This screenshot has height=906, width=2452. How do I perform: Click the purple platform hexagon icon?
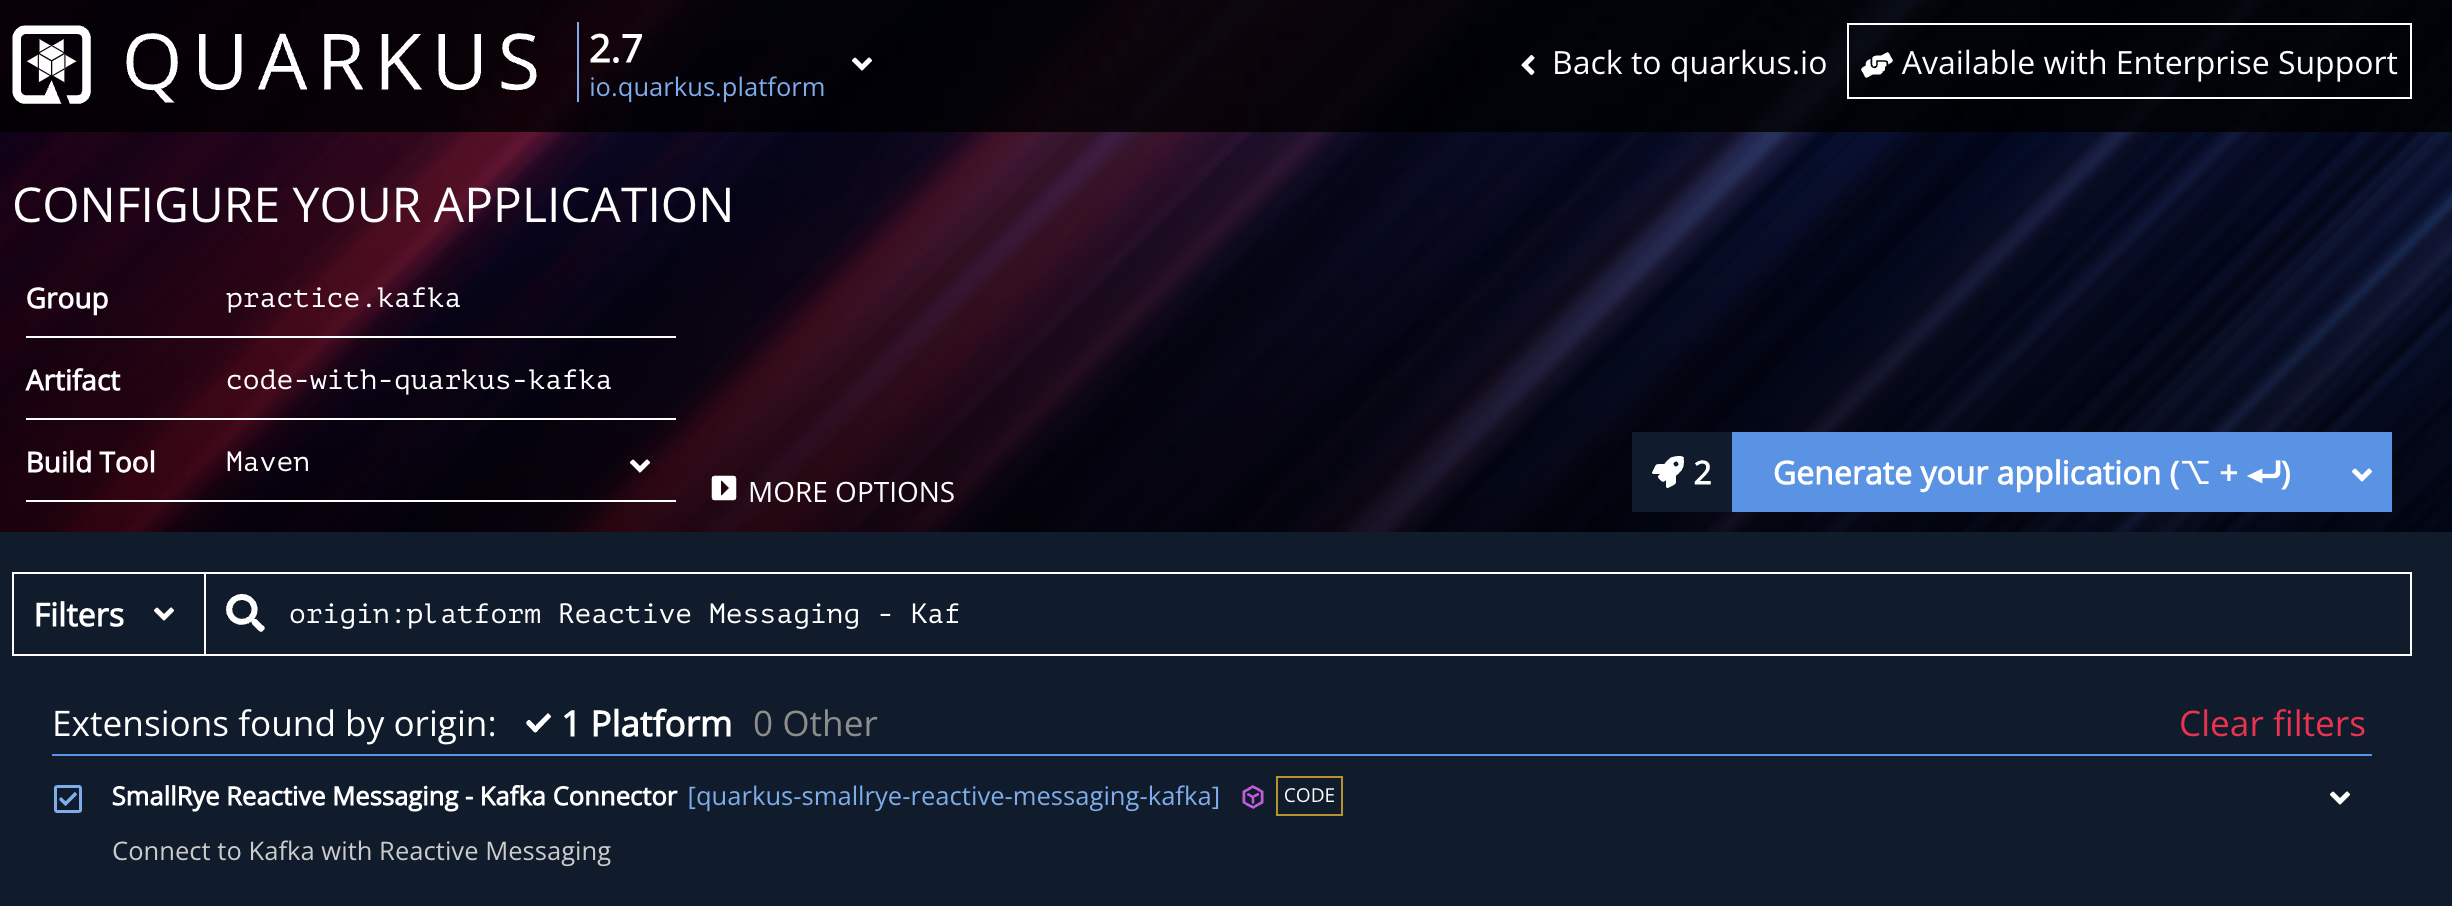pyautogui.click(x=1253, y=797)
